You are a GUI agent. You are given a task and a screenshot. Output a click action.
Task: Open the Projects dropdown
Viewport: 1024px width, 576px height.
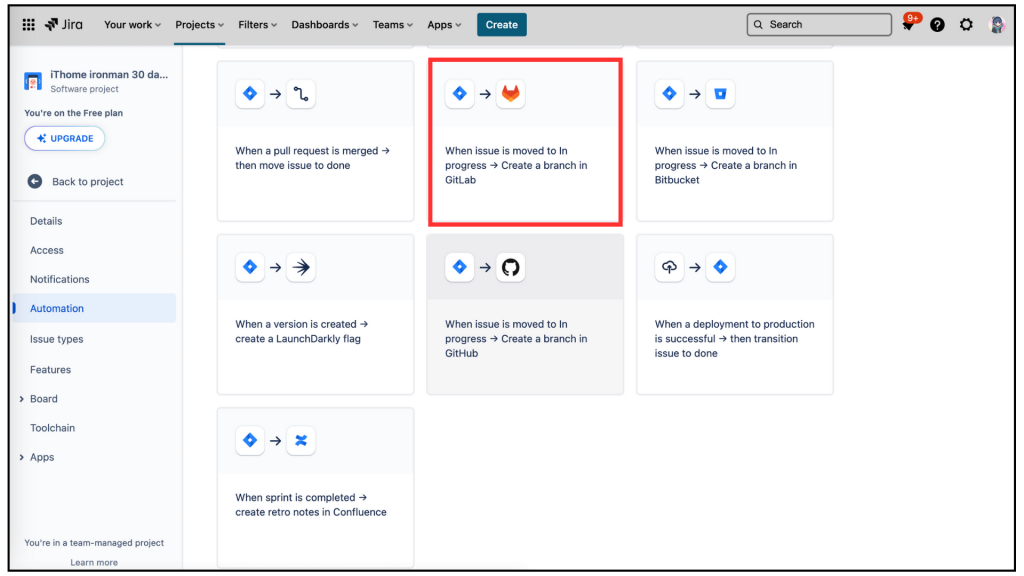[199, 25]
